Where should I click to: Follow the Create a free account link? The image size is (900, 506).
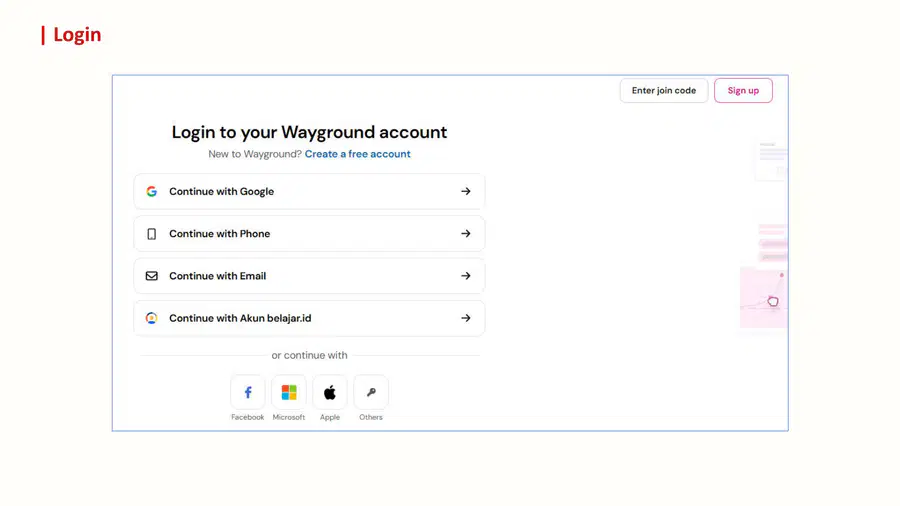358,154
